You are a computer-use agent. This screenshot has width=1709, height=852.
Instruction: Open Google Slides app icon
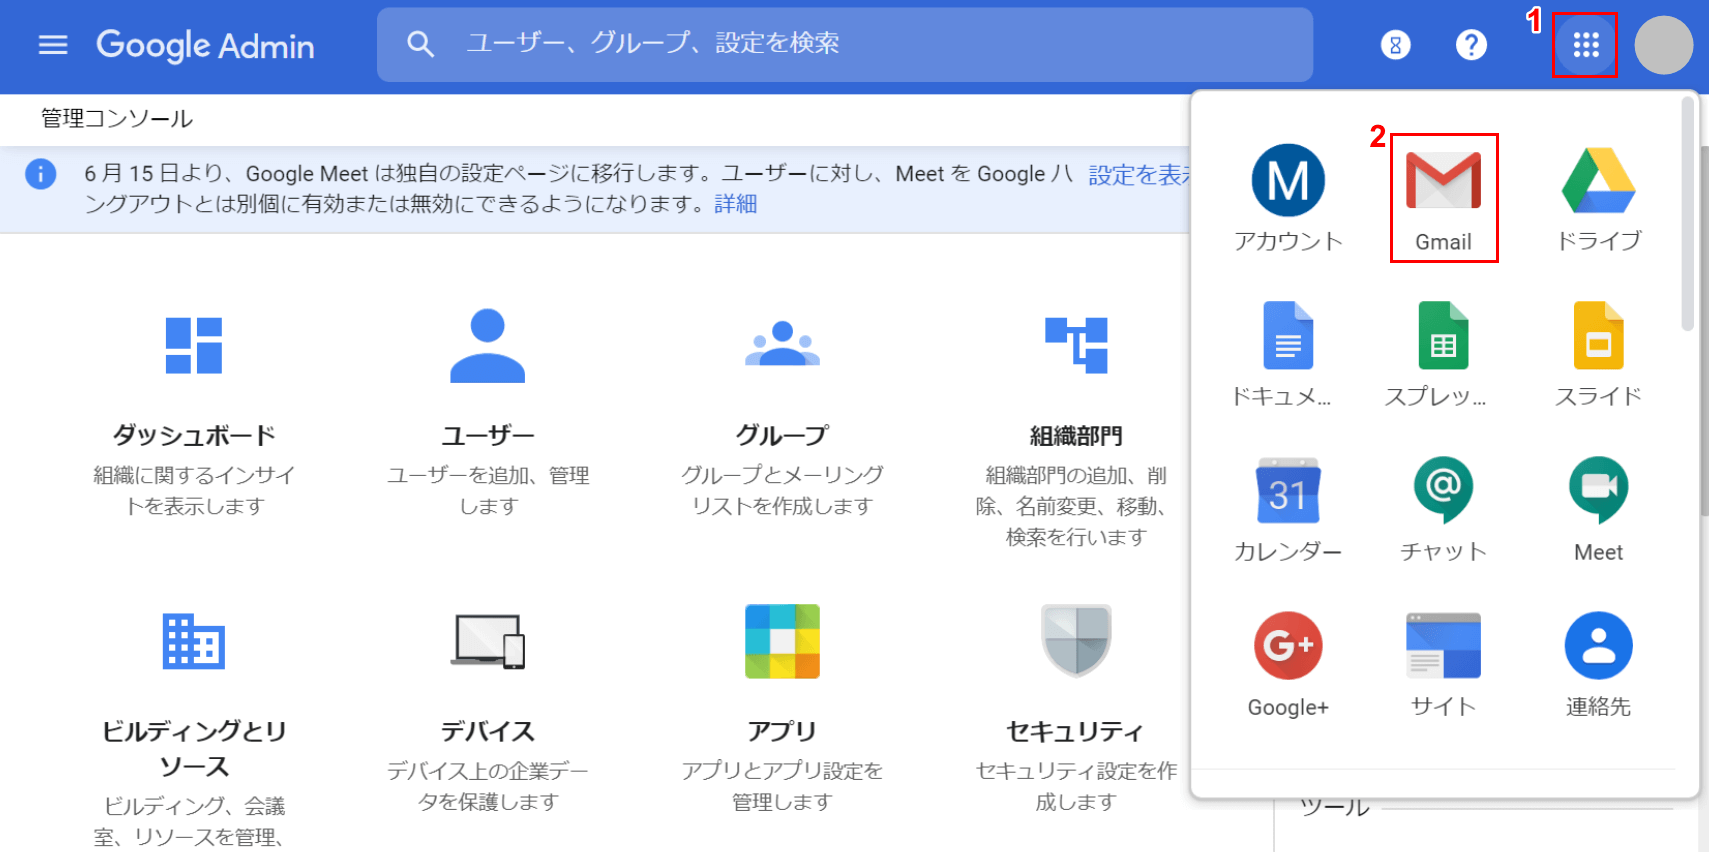coord(1598,352)
